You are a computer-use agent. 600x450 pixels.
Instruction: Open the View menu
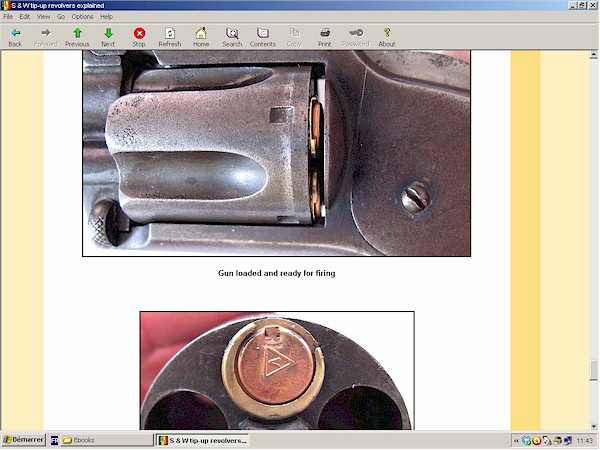point(44,16)
